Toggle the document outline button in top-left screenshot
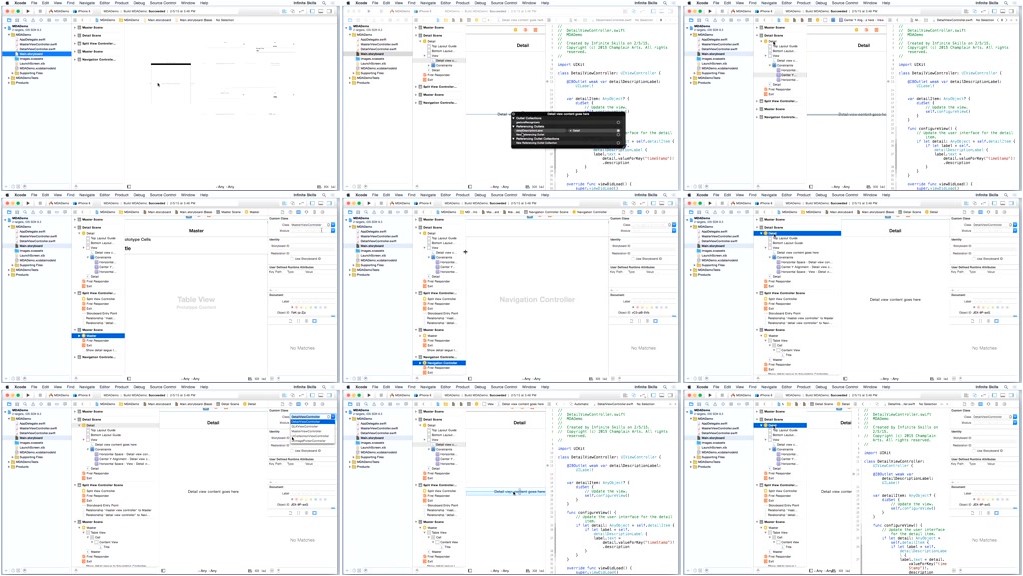 point(129,187)
